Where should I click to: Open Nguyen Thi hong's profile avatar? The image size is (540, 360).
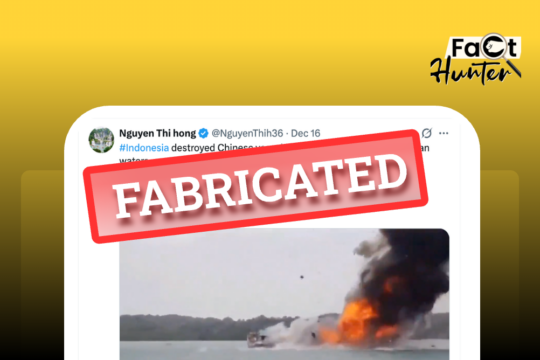point(101,140)
